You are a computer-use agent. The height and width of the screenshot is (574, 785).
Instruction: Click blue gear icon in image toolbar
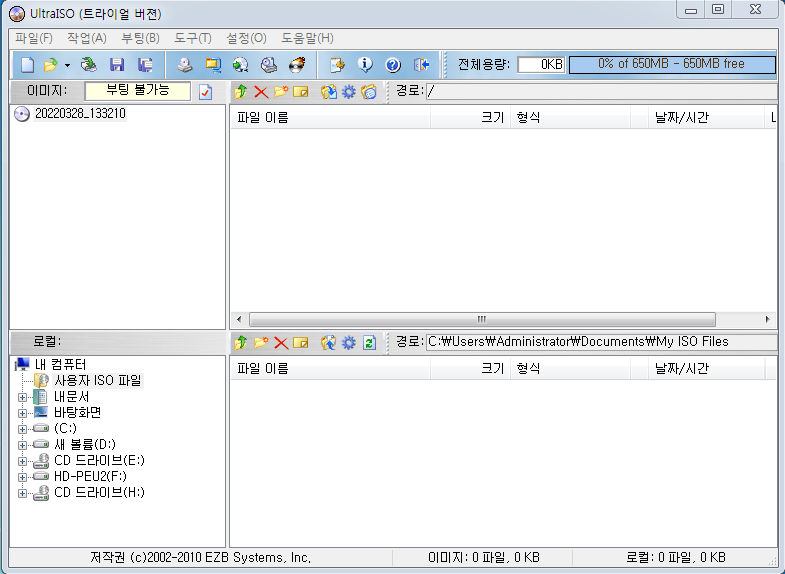(x=348, y=92)
